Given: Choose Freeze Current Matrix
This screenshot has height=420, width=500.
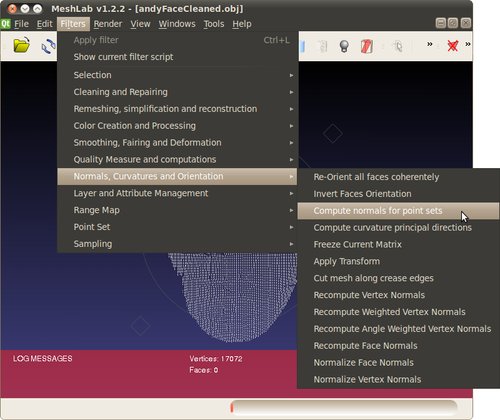Looking at the screenshot, I should click(x=398, y=245).
